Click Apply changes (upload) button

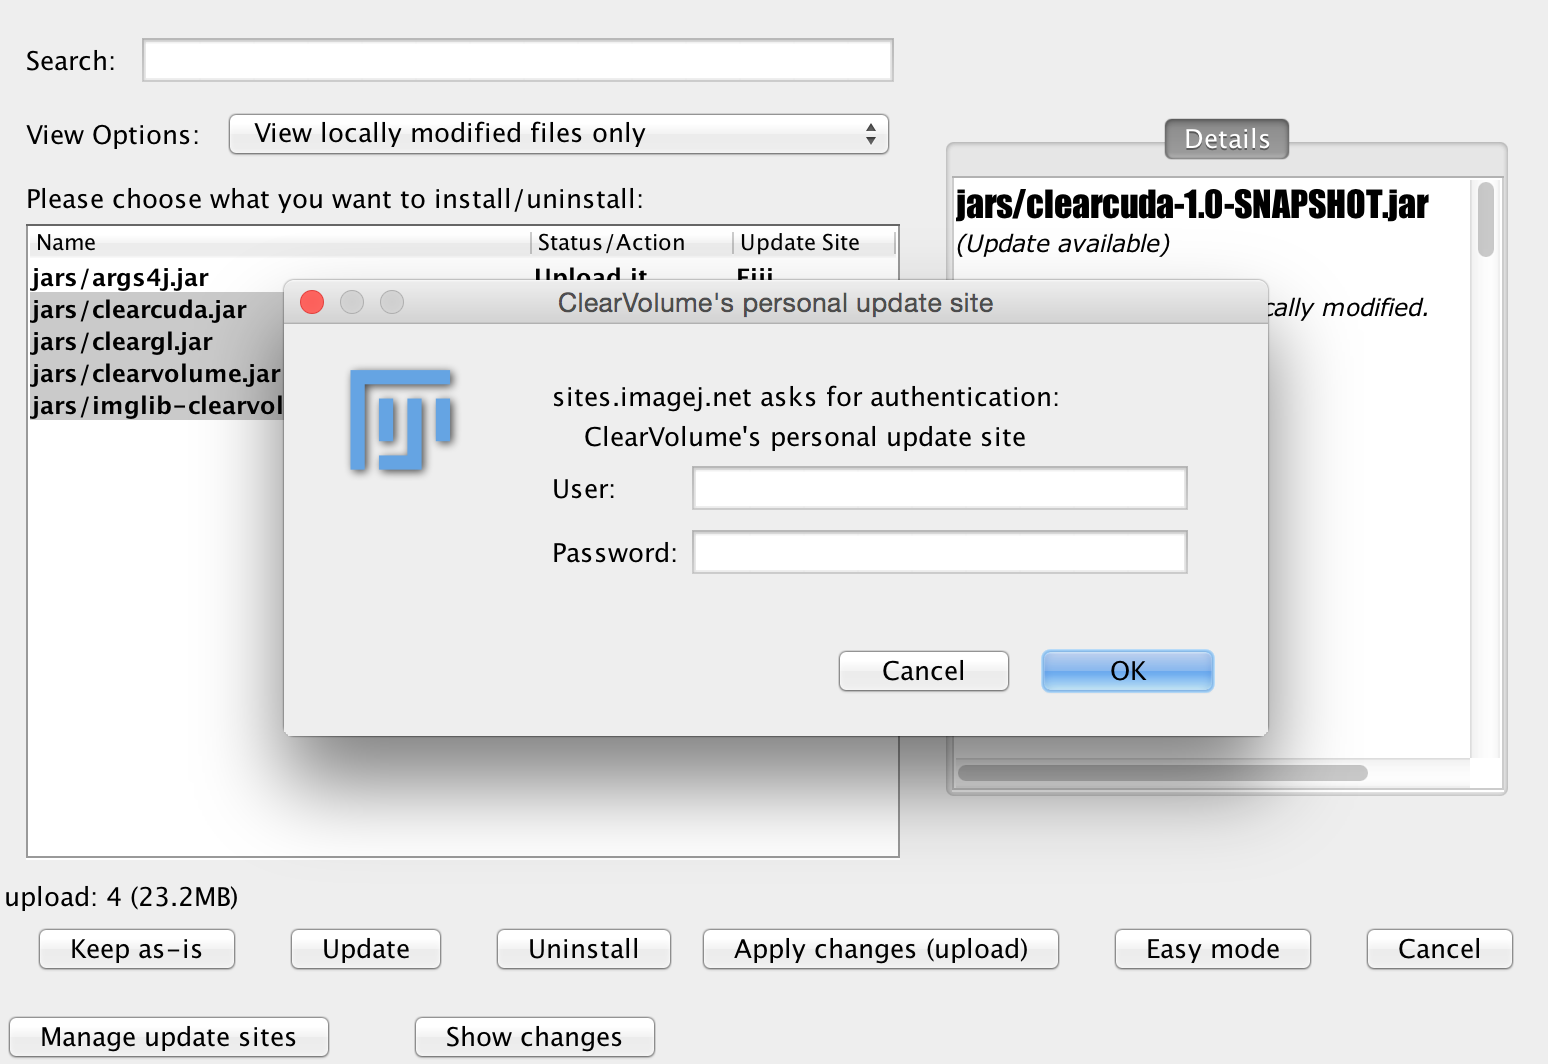[880, 949]
